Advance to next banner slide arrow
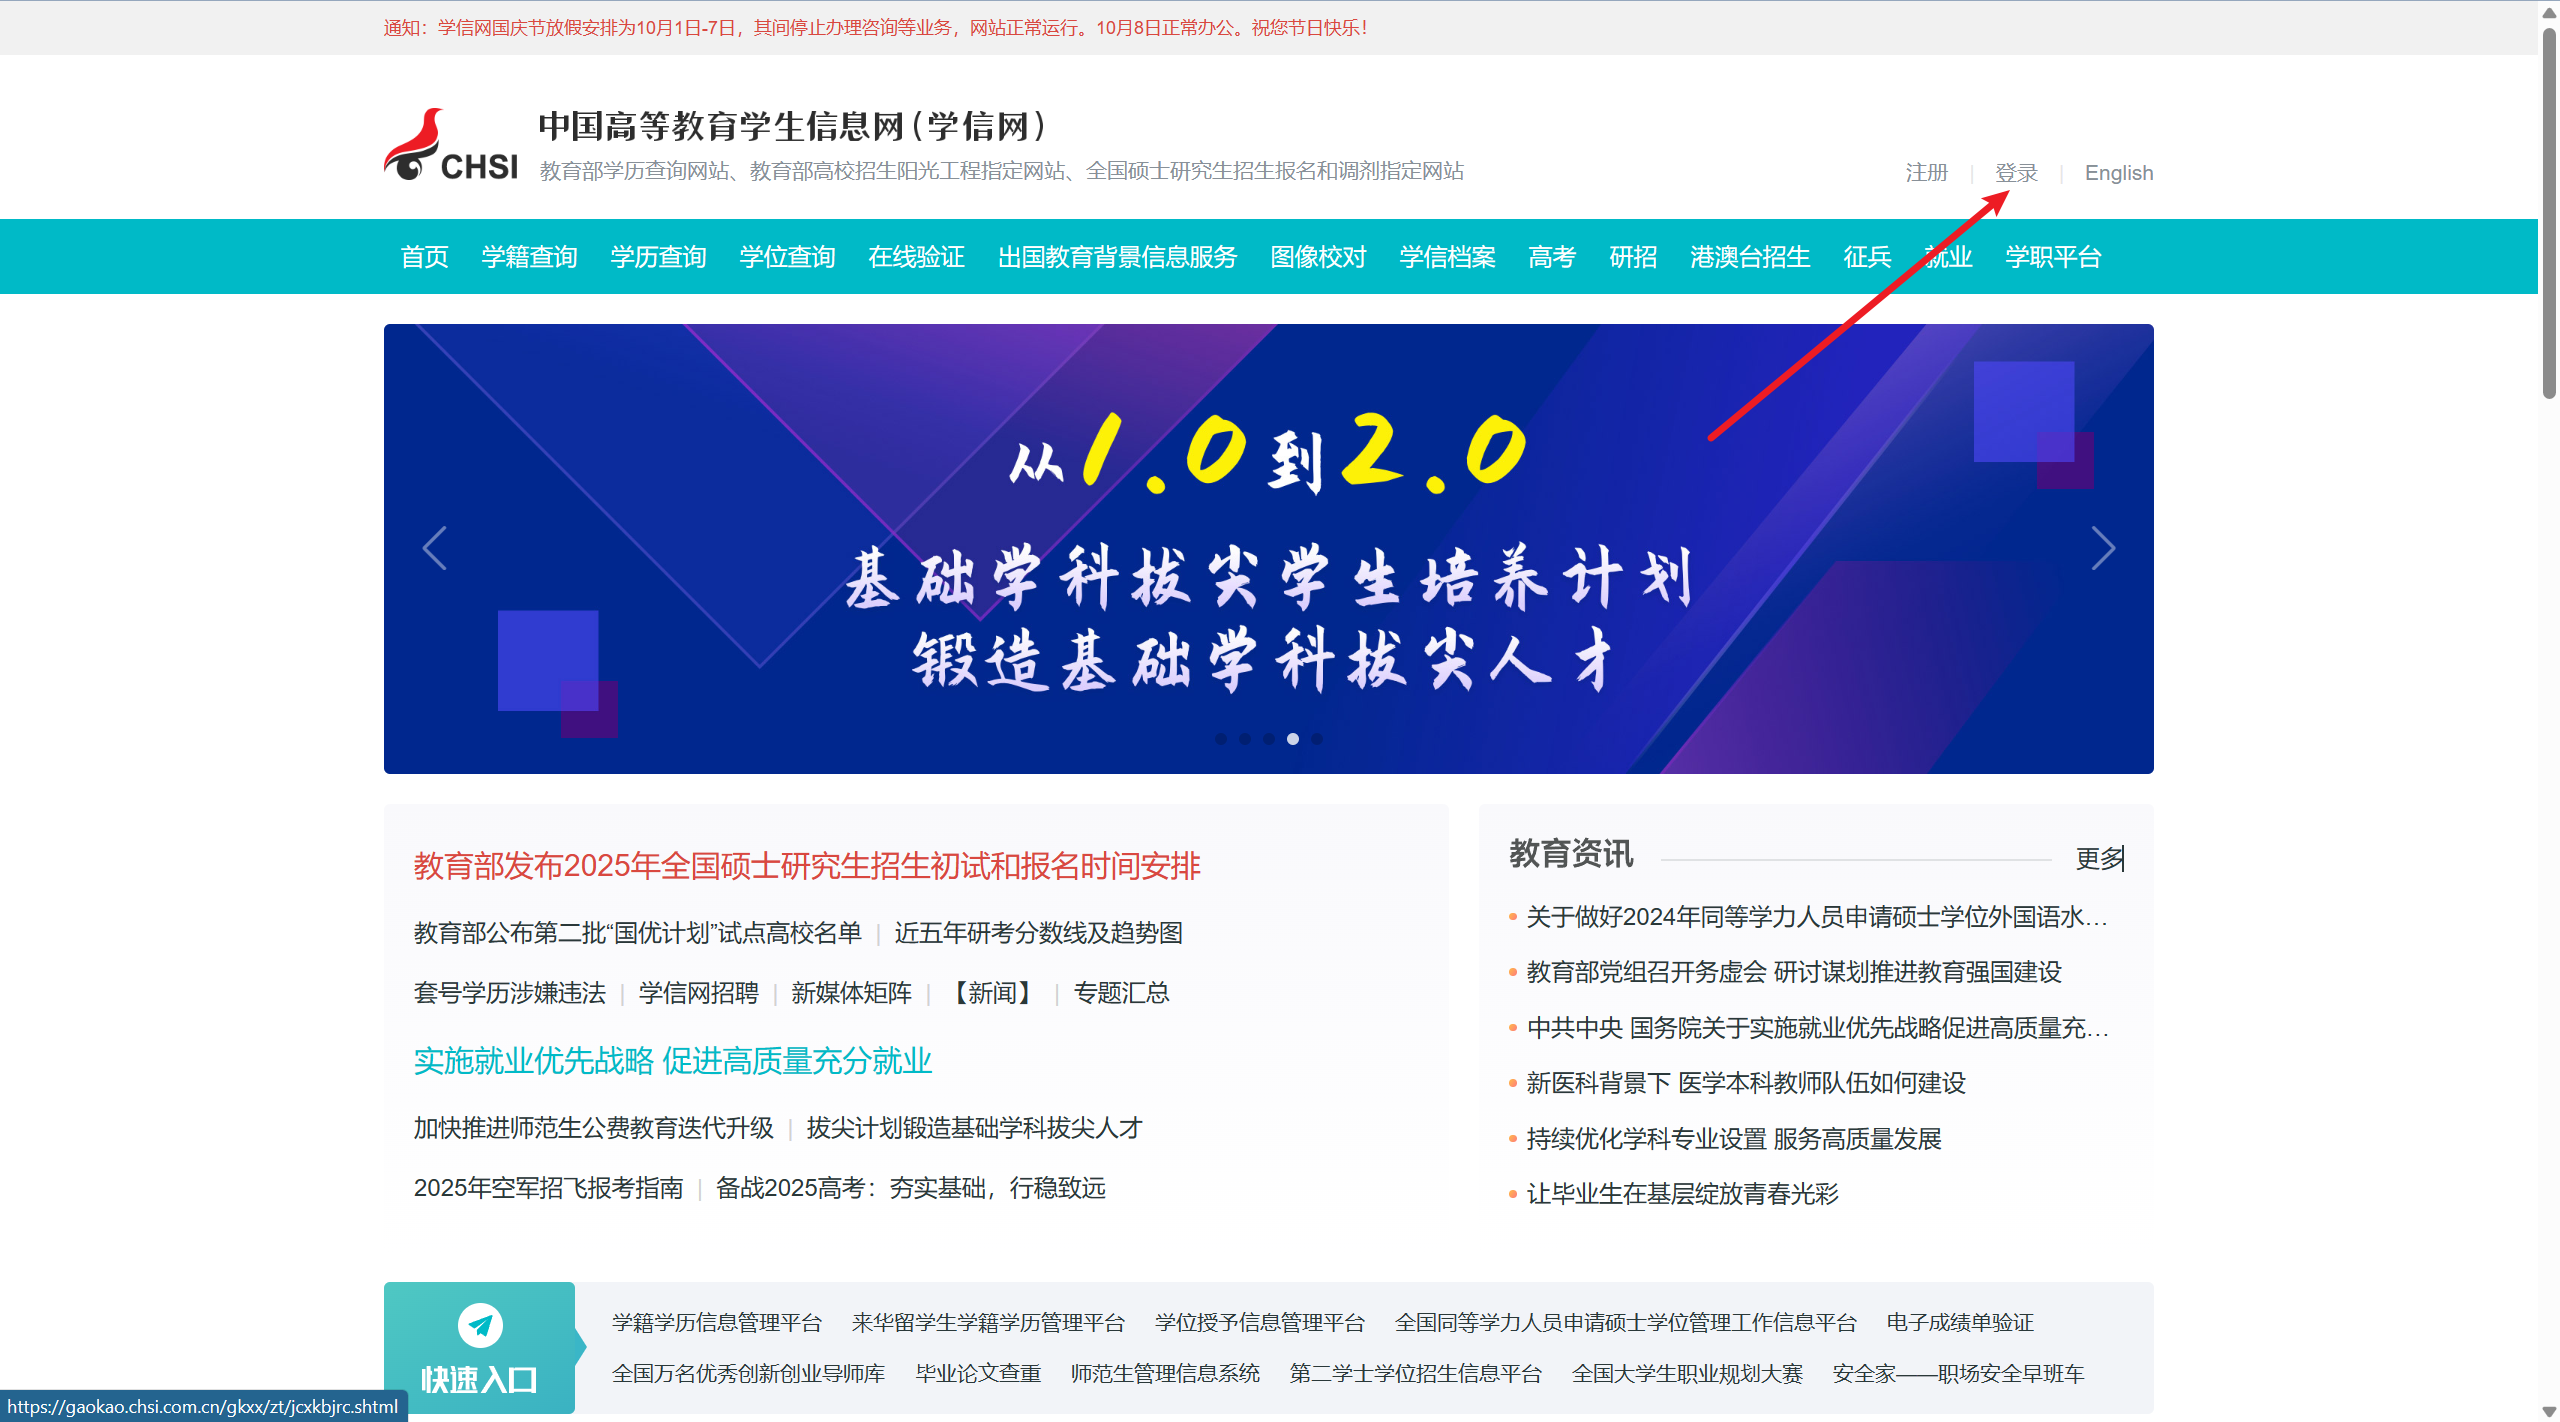2560x1422 pixels. (2102, 548)
